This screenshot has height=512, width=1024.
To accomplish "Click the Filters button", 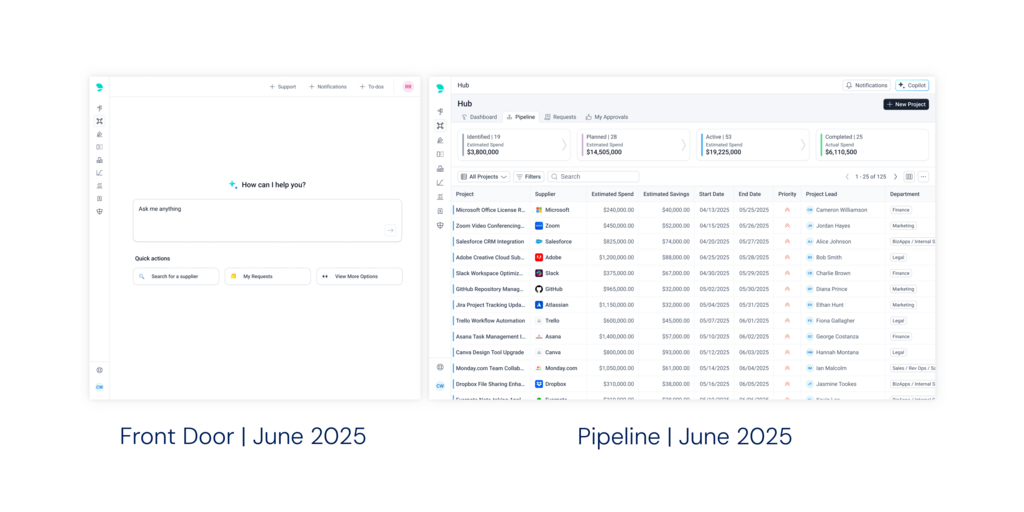I will pyautogui.click(x=528, y=177).
